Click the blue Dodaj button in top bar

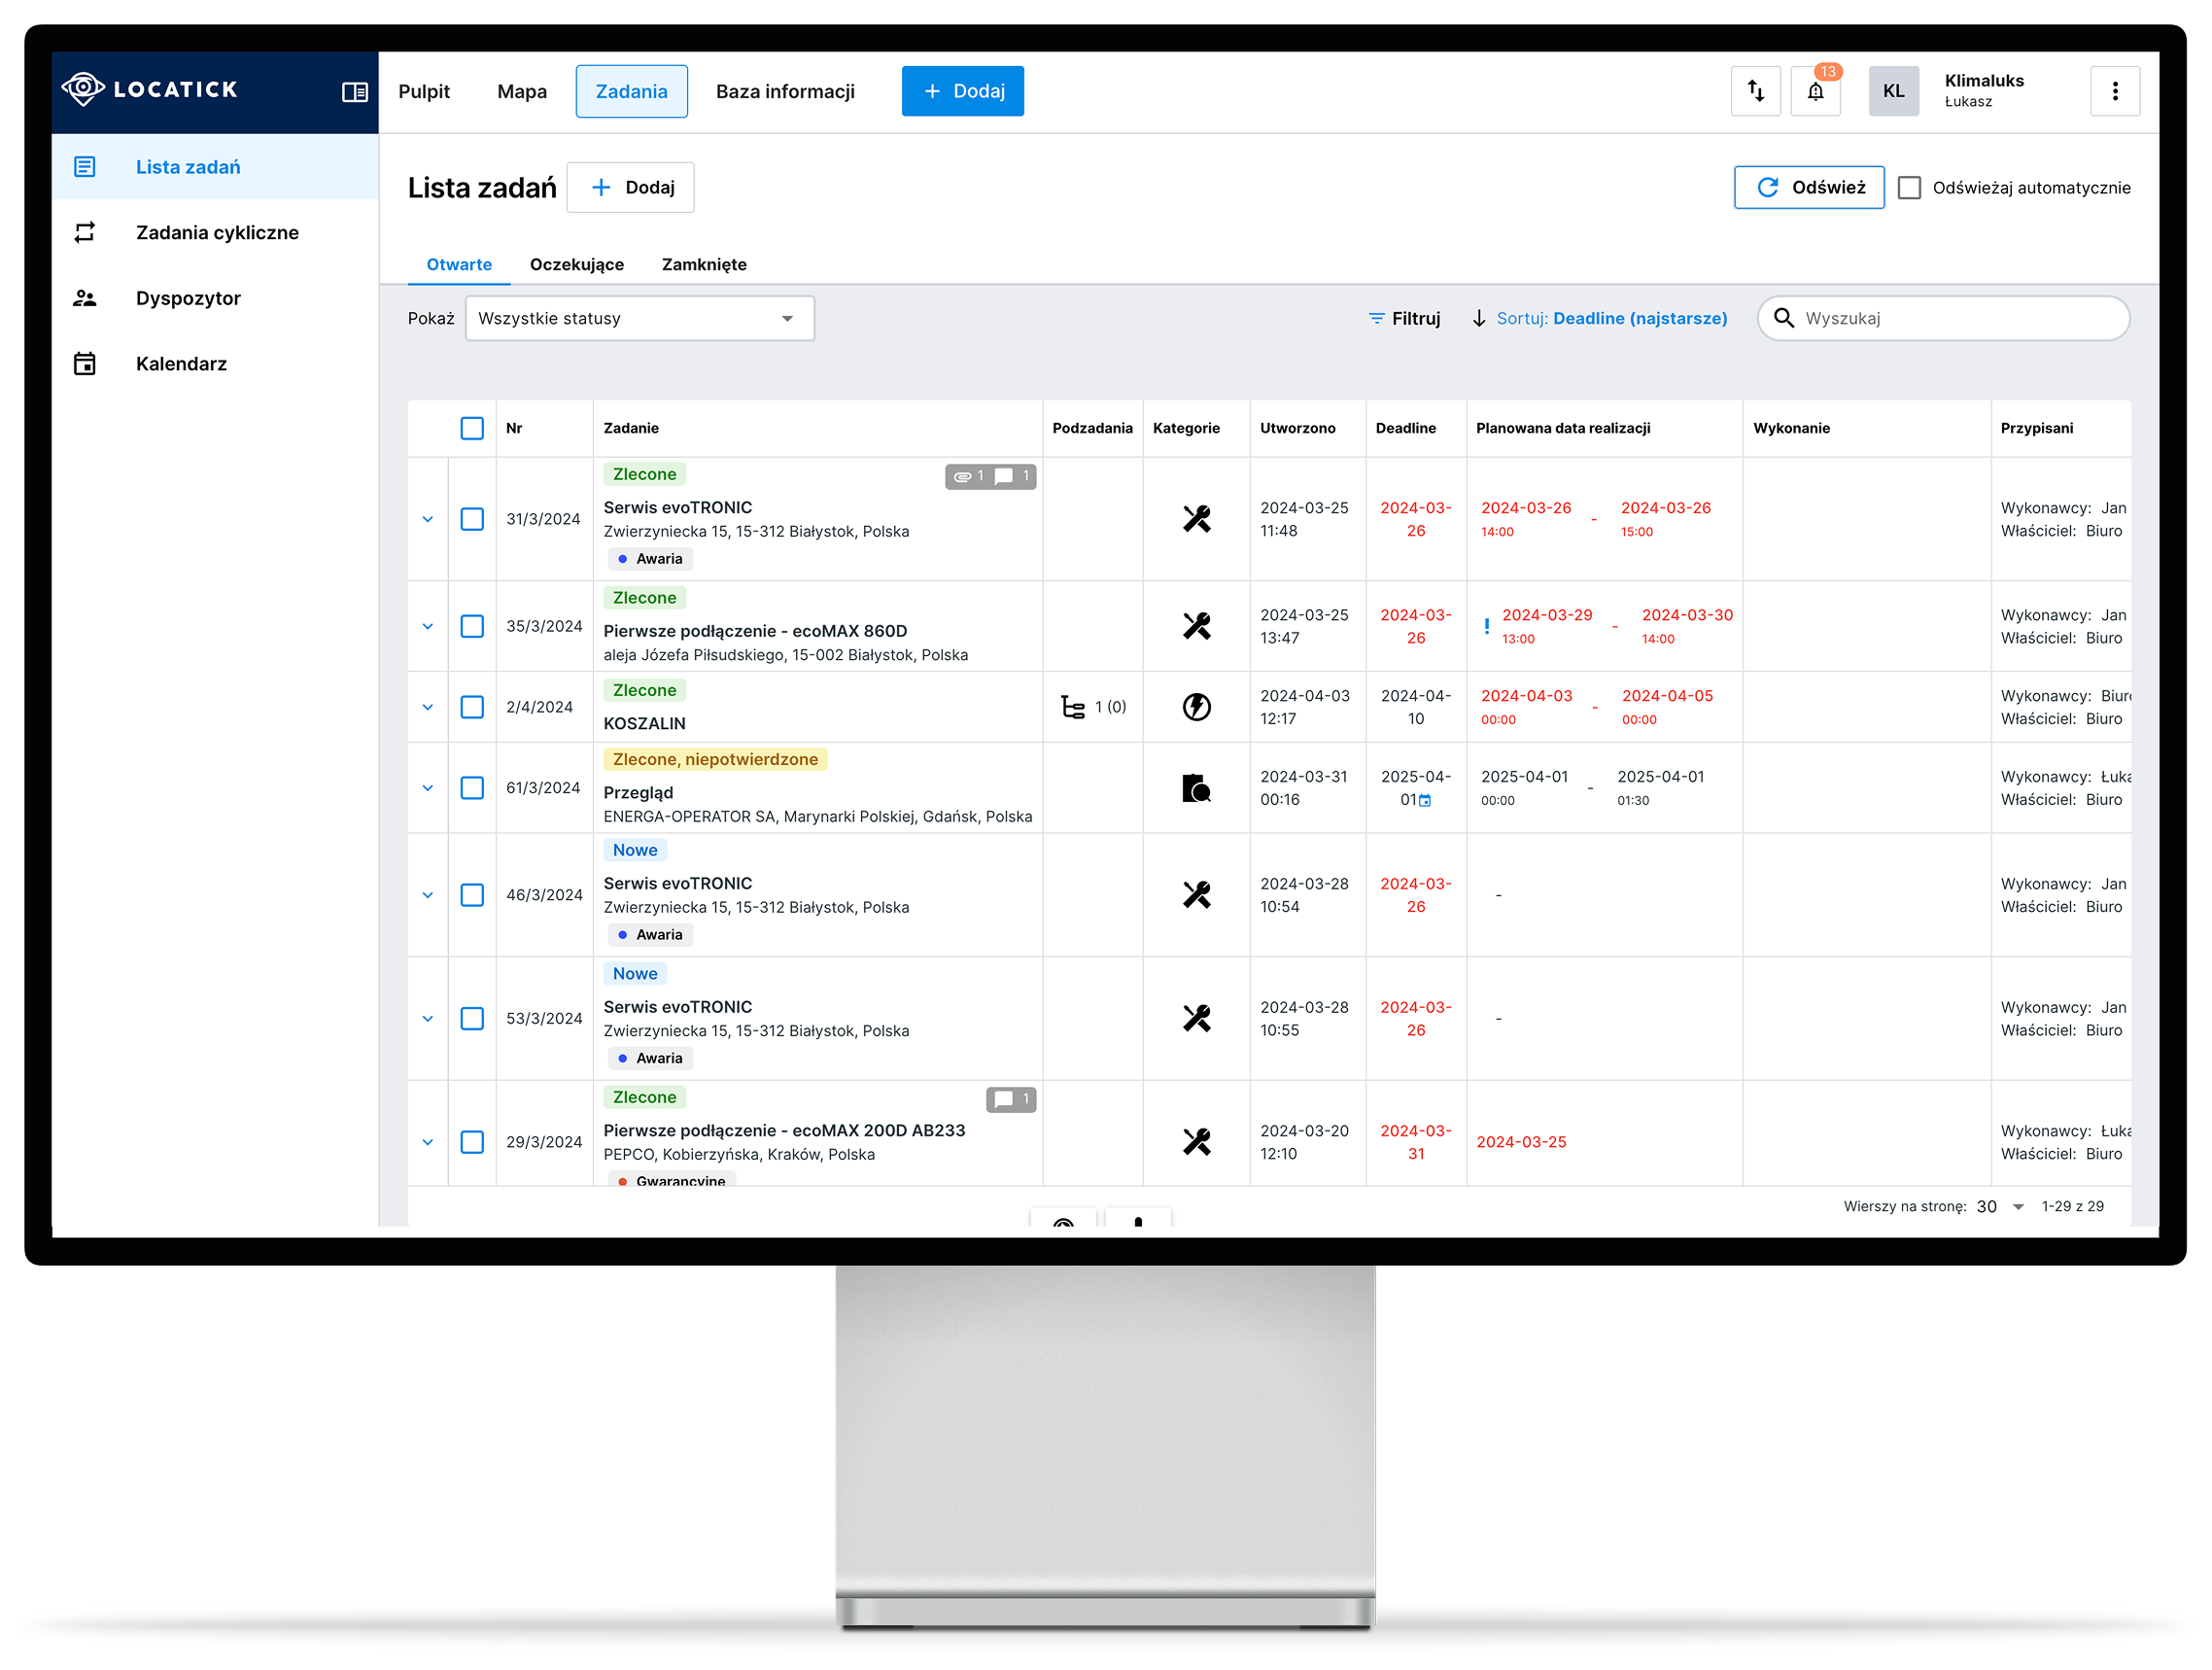click(962, 91)
